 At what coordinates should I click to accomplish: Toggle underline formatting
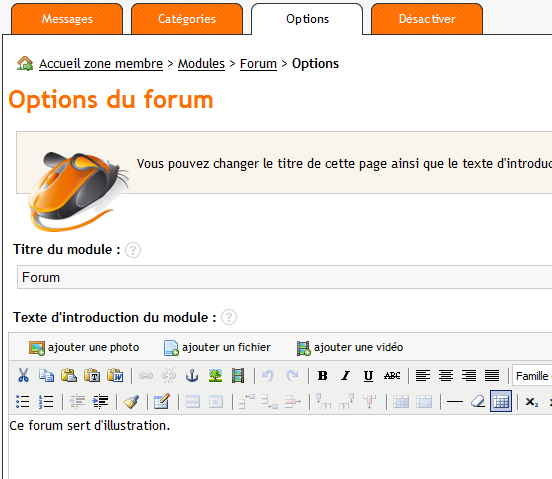click(x=368, y=376)
